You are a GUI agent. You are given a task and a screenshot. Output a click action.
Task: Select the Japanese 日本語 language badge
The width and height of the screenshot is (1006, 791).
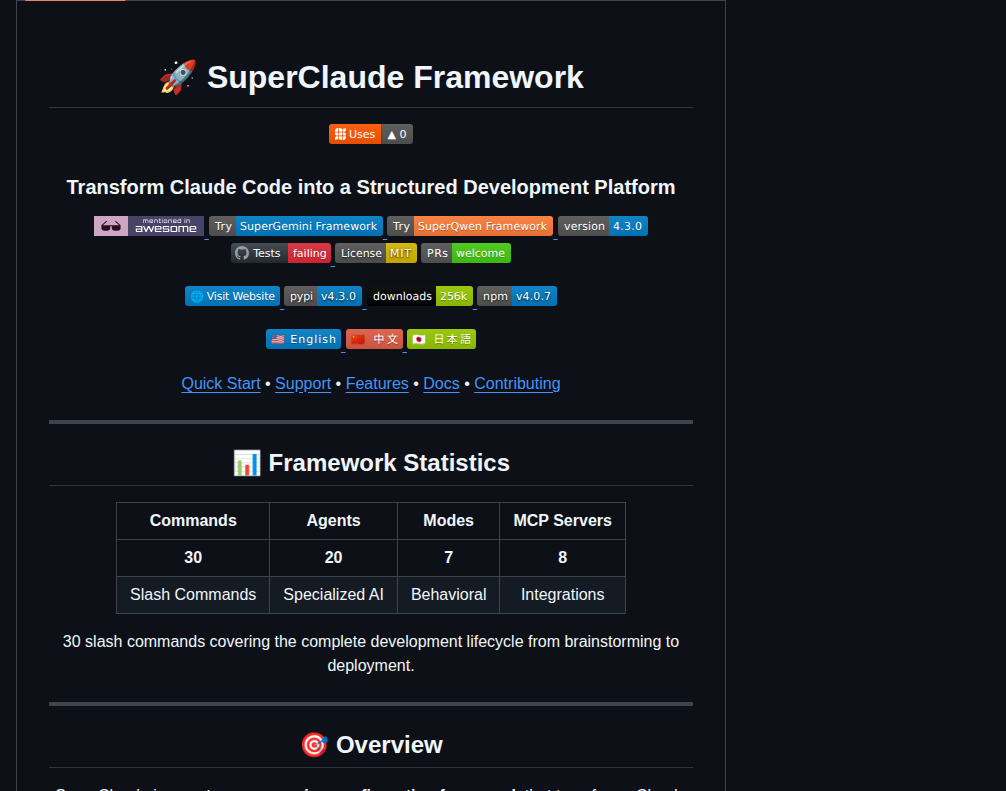pos(441,339)
